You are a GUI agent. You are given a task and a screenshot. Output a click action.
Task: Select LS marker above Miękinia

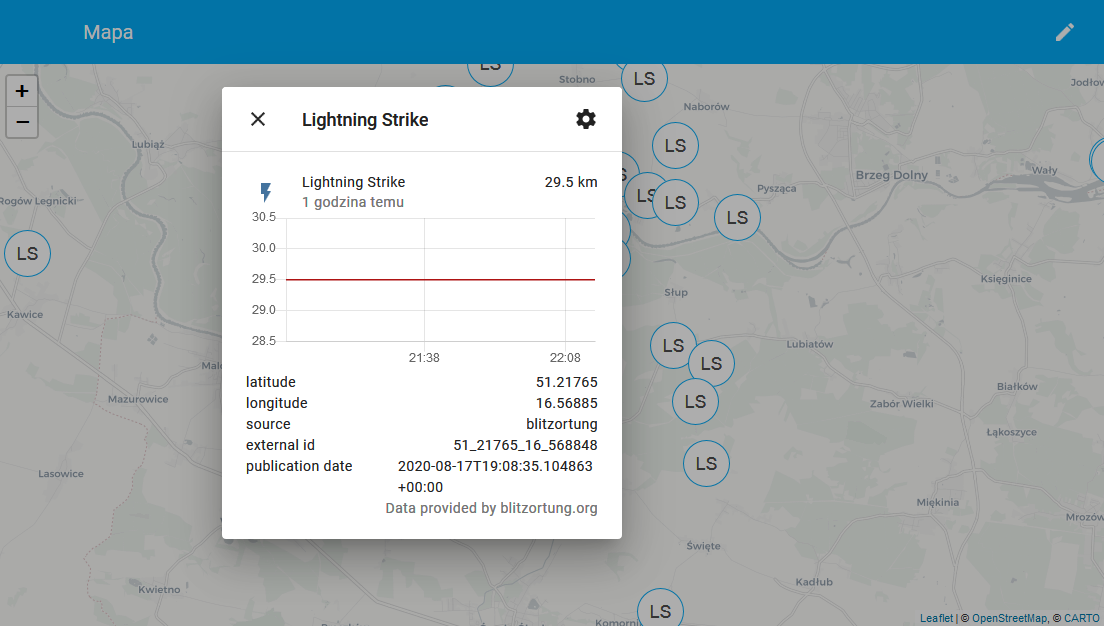[707, 464]
